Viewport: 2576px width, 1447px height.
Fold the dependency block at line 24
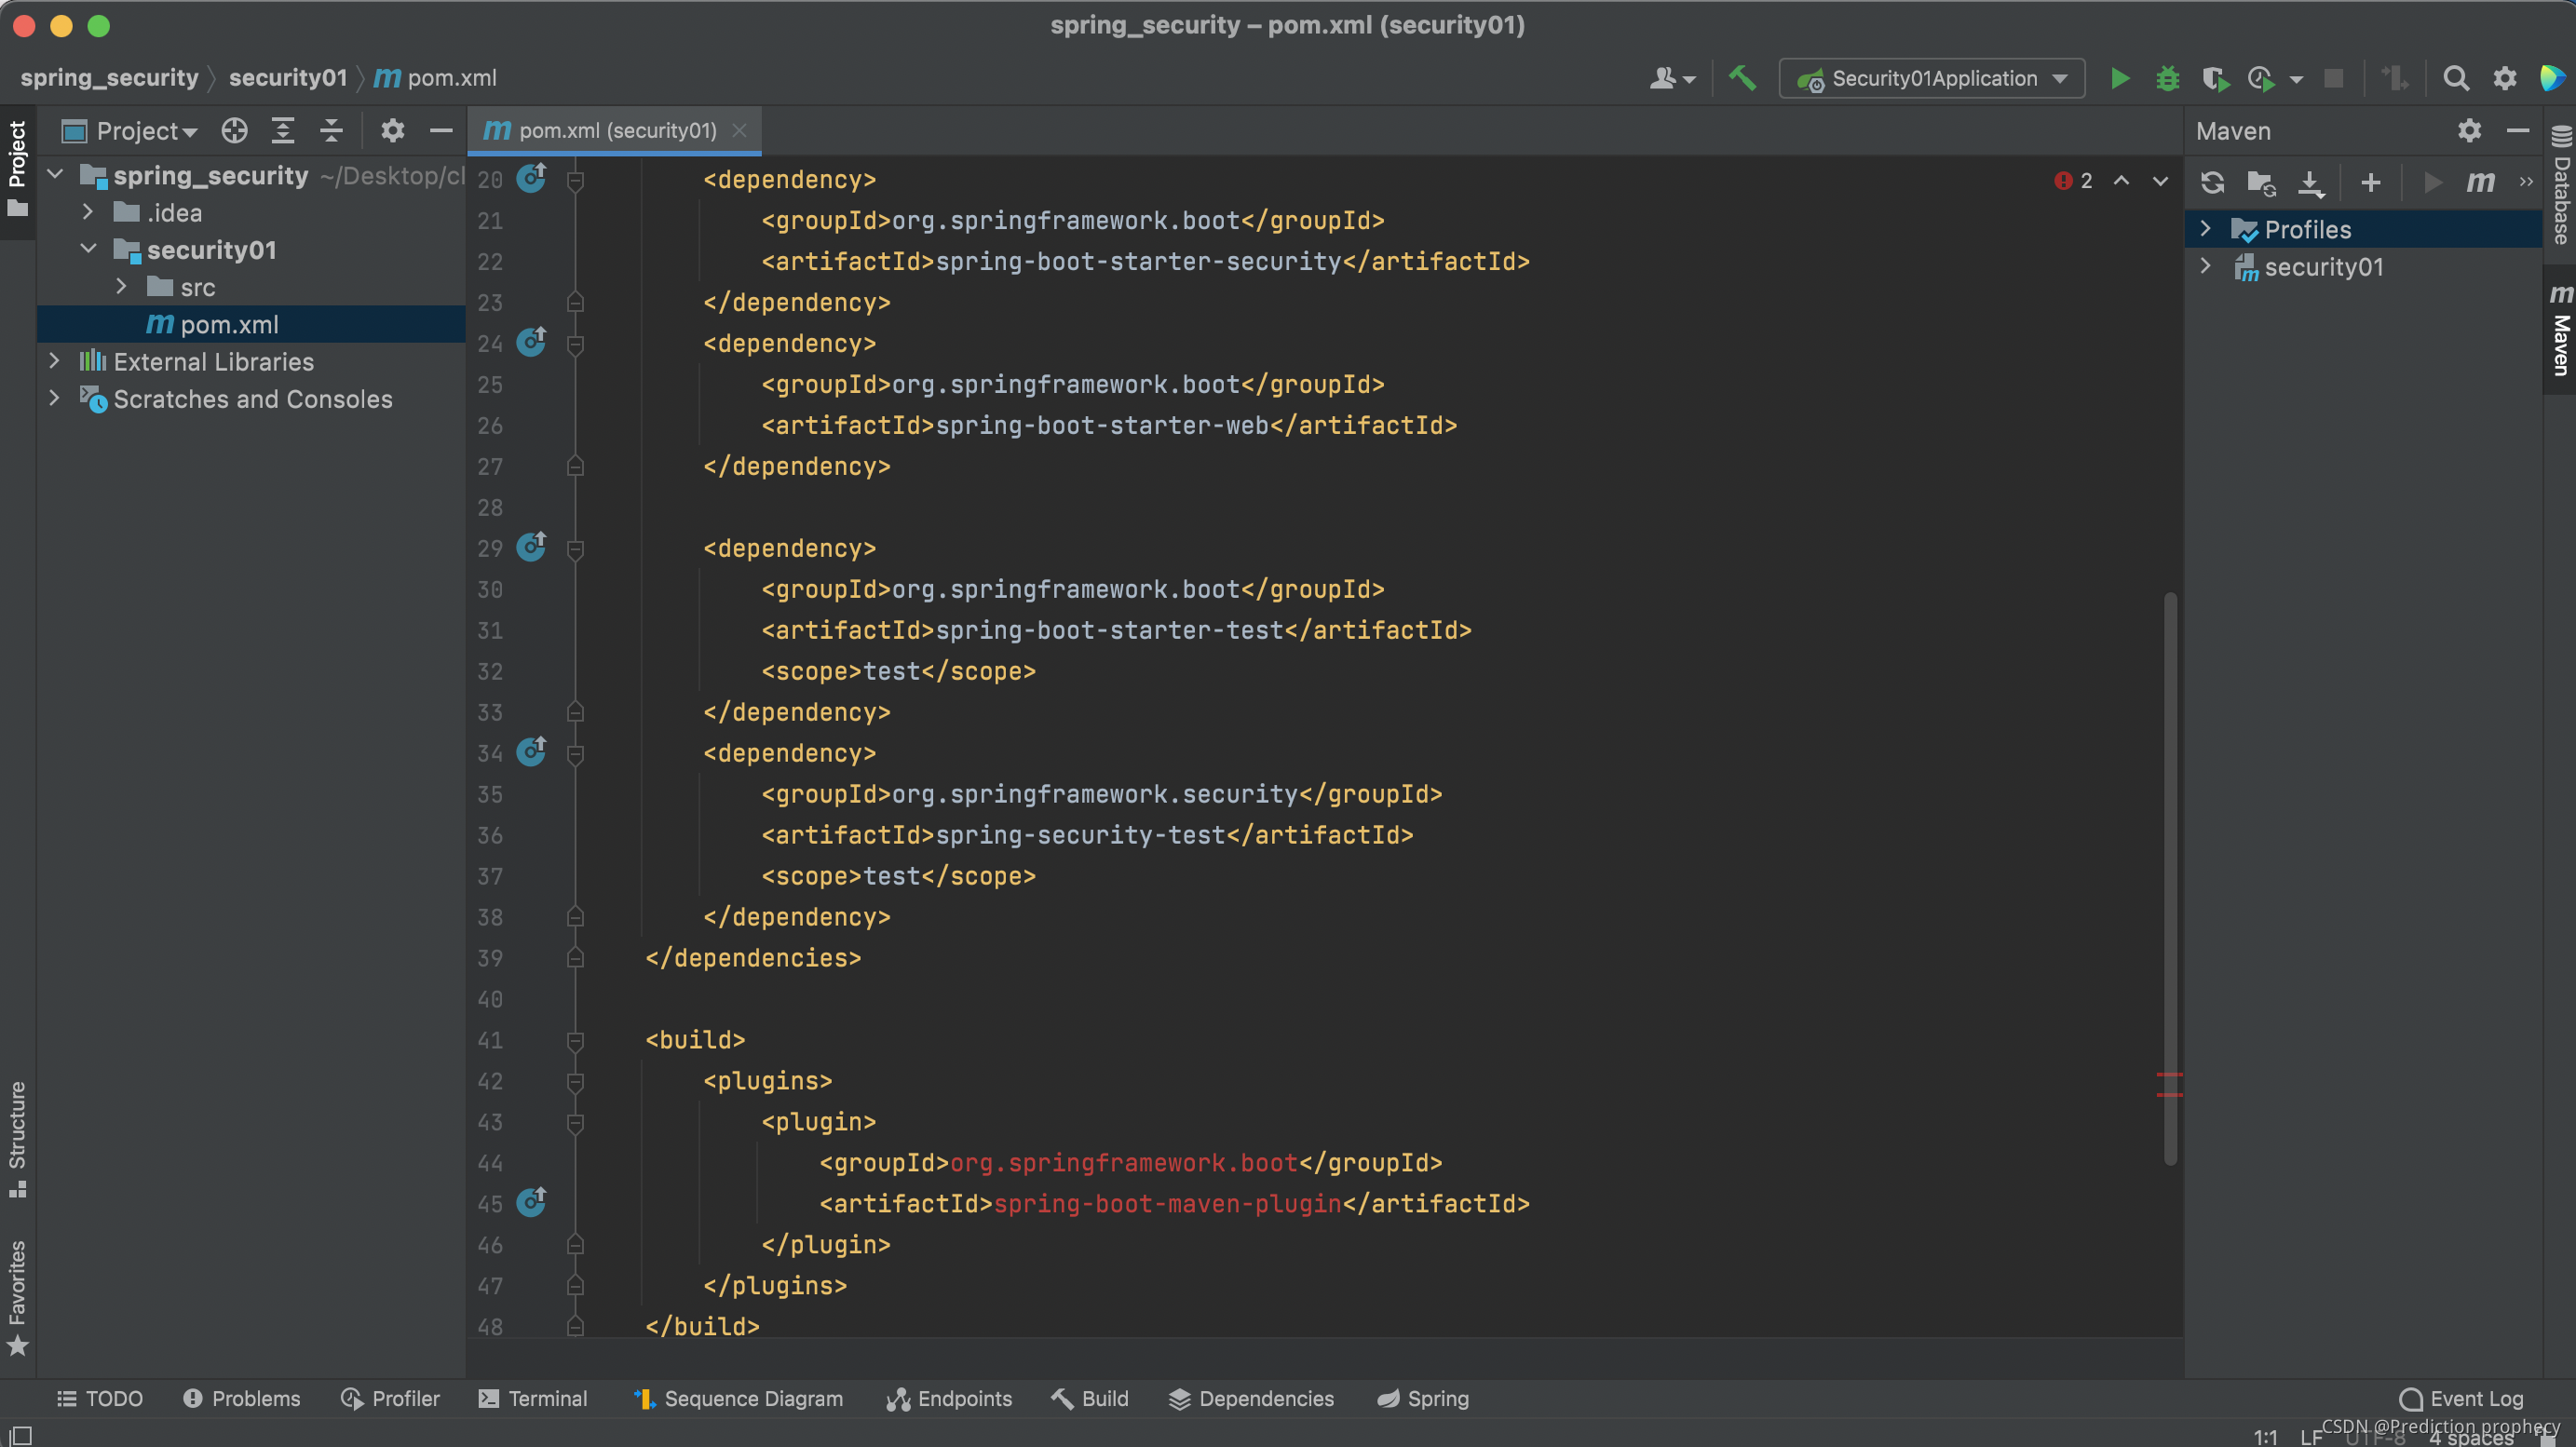pos(575,344)
